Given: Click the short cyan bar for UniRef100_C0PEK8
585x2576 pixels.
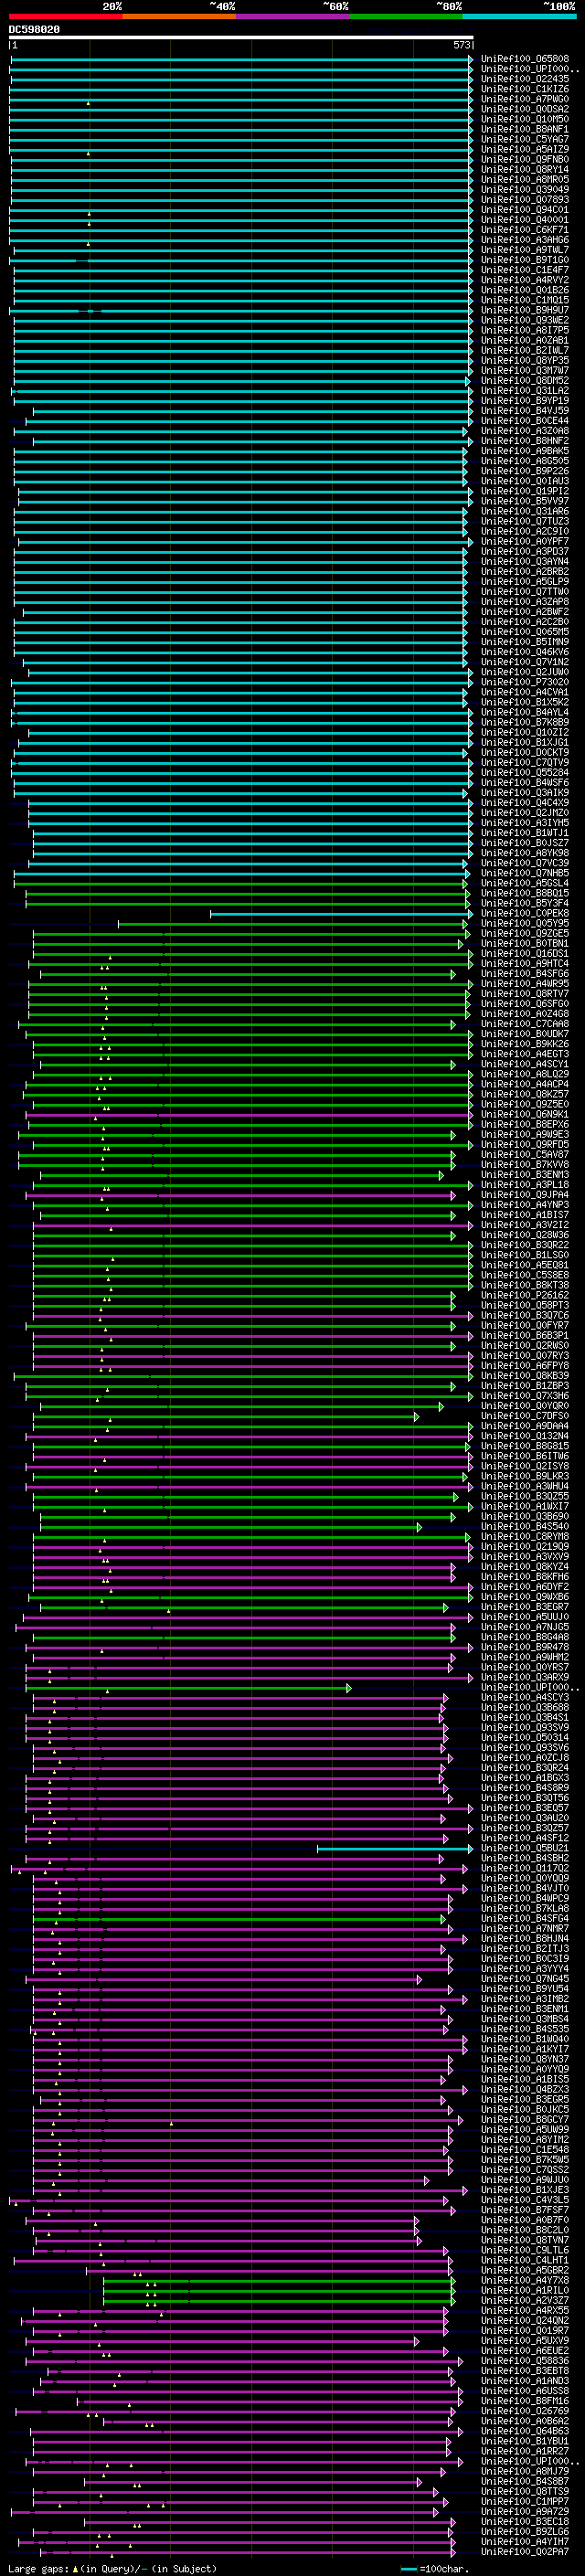Looking at the screenshot, I should pos(341,914).
